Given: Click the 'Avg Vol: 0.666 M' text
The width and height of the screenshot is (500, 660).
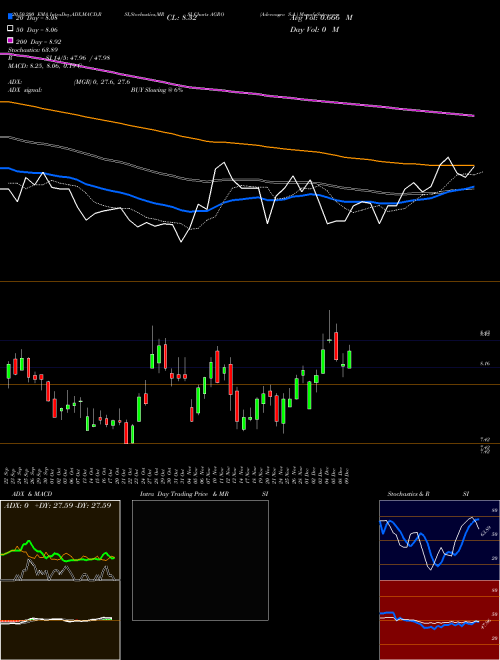Looking at the screenshot, I should (x=321, y=18).
